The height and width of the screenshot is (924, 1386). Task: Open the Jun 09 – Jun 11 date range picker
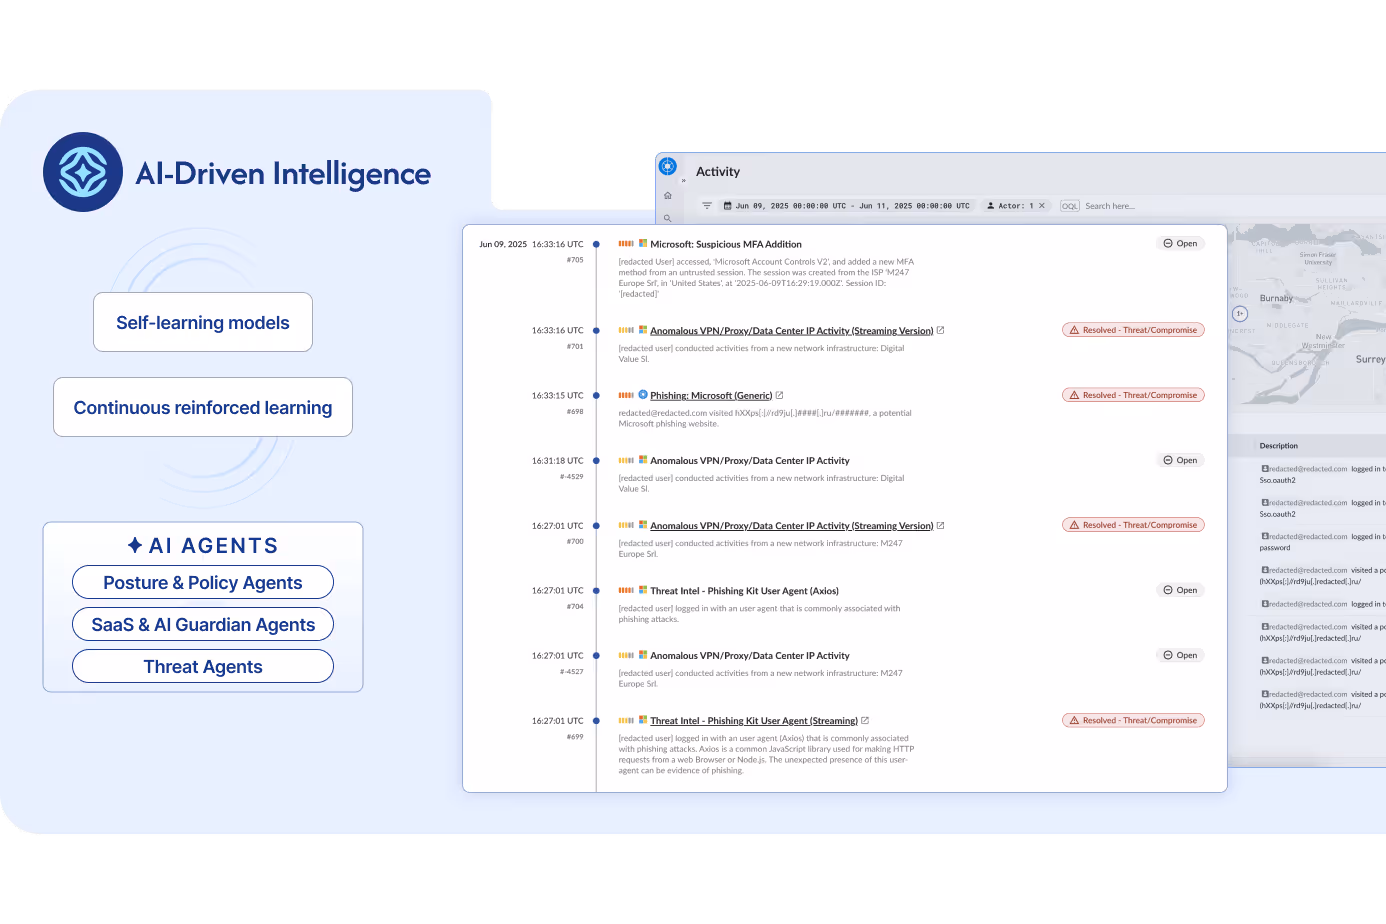(847, 206)
